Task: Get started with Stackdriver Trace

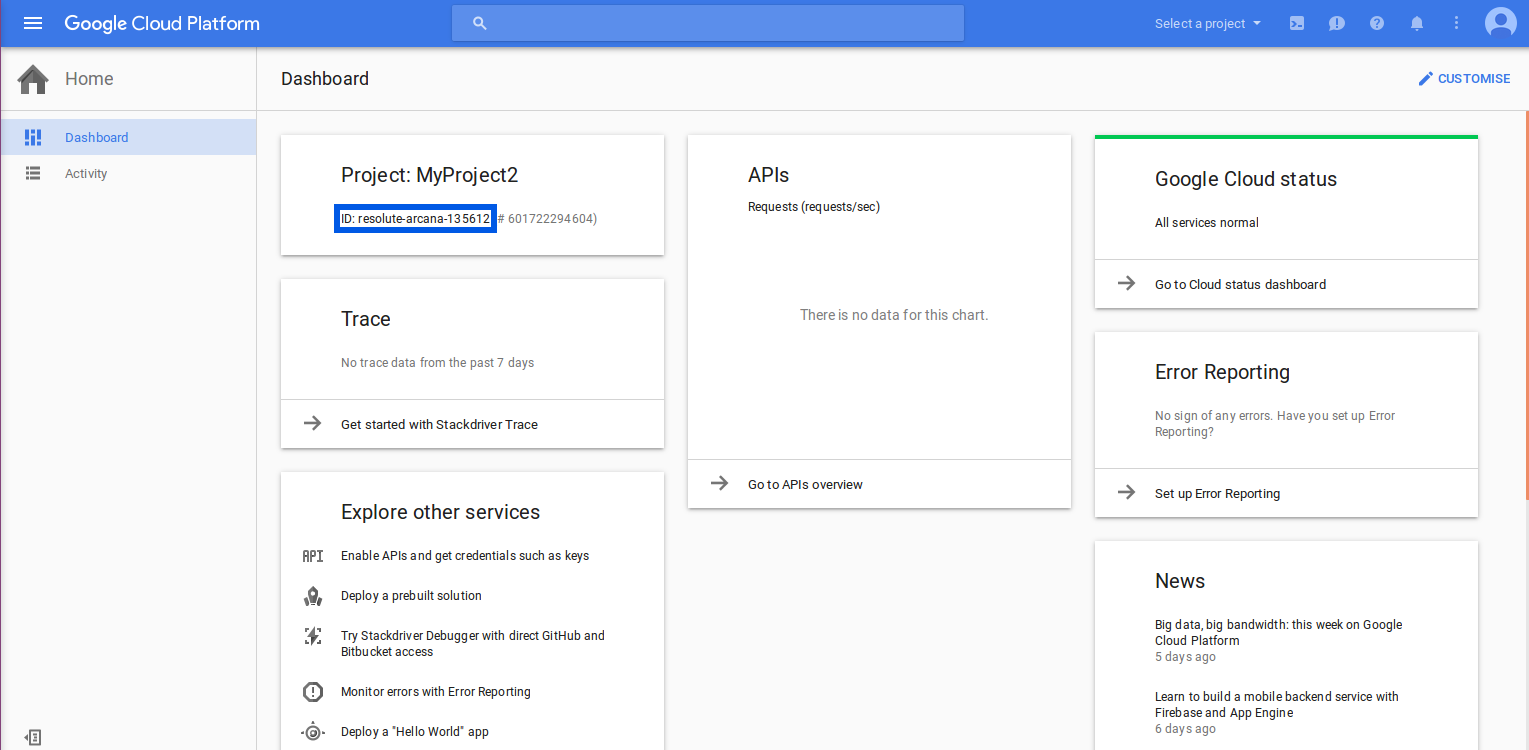Action: tap(439, 424)
